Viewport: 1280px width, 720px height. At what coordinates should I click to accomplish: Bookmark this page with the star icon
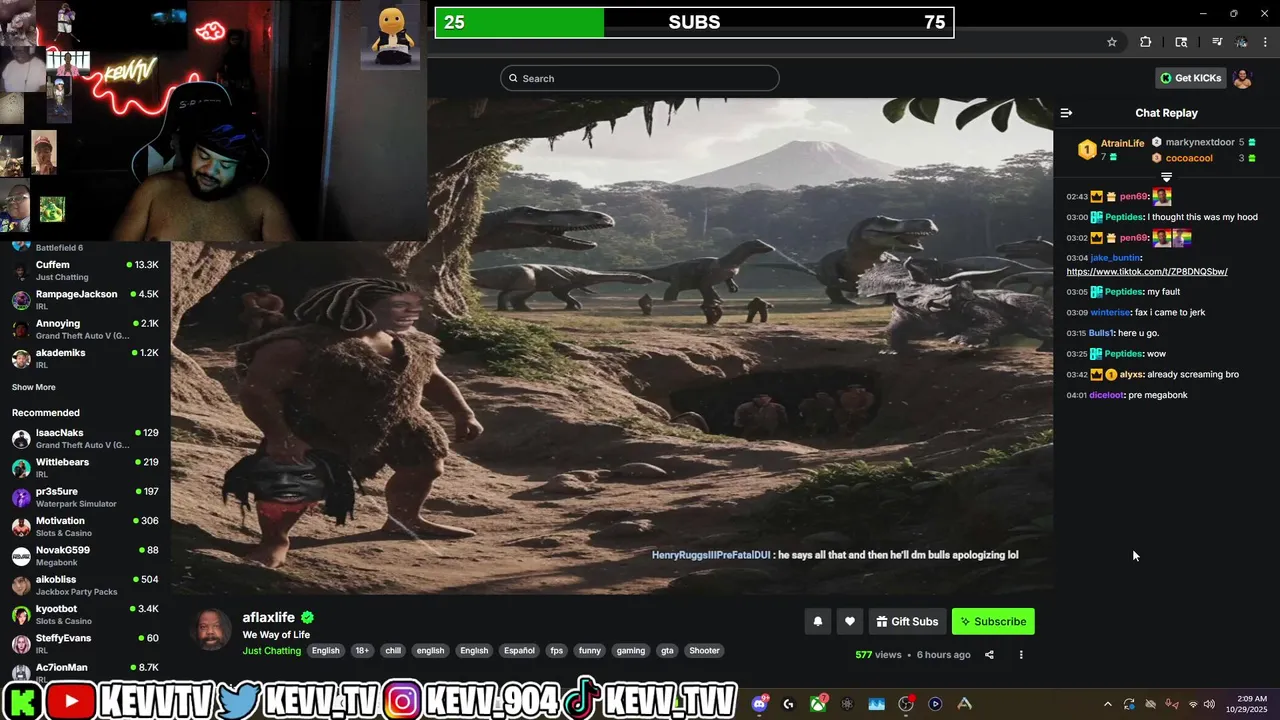point(1112,42)
